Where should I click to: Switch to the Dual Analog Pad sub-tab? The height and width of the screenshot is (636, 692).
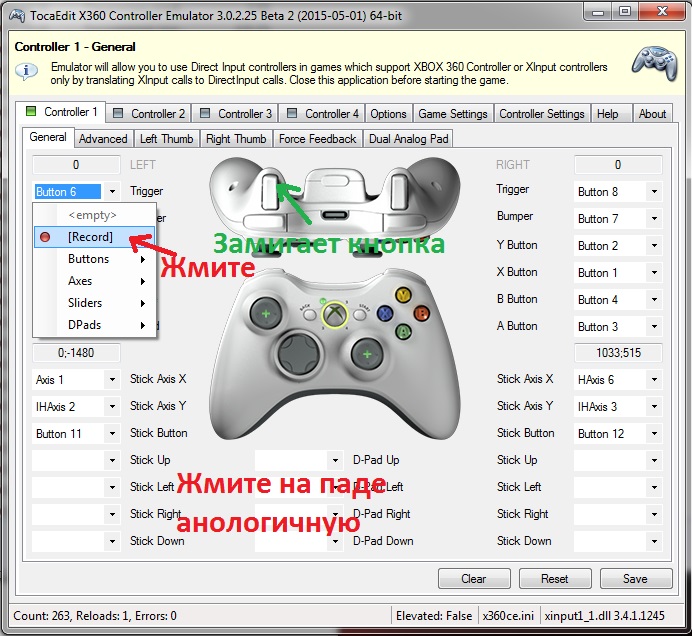pyautogui.click(x=409, y=139)
